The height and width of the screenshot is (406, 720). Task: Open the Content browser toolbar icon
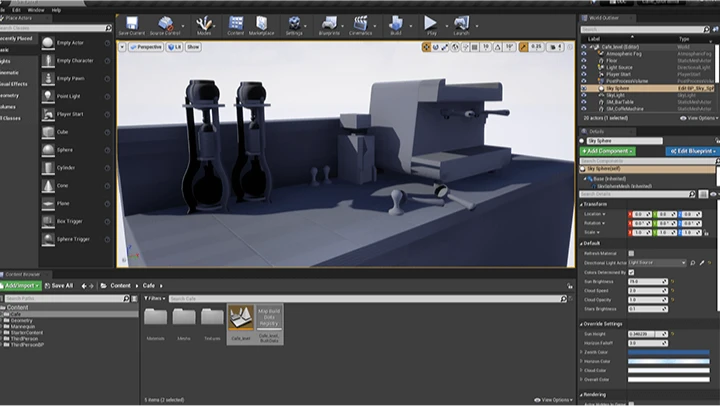(x=236, y=25)
